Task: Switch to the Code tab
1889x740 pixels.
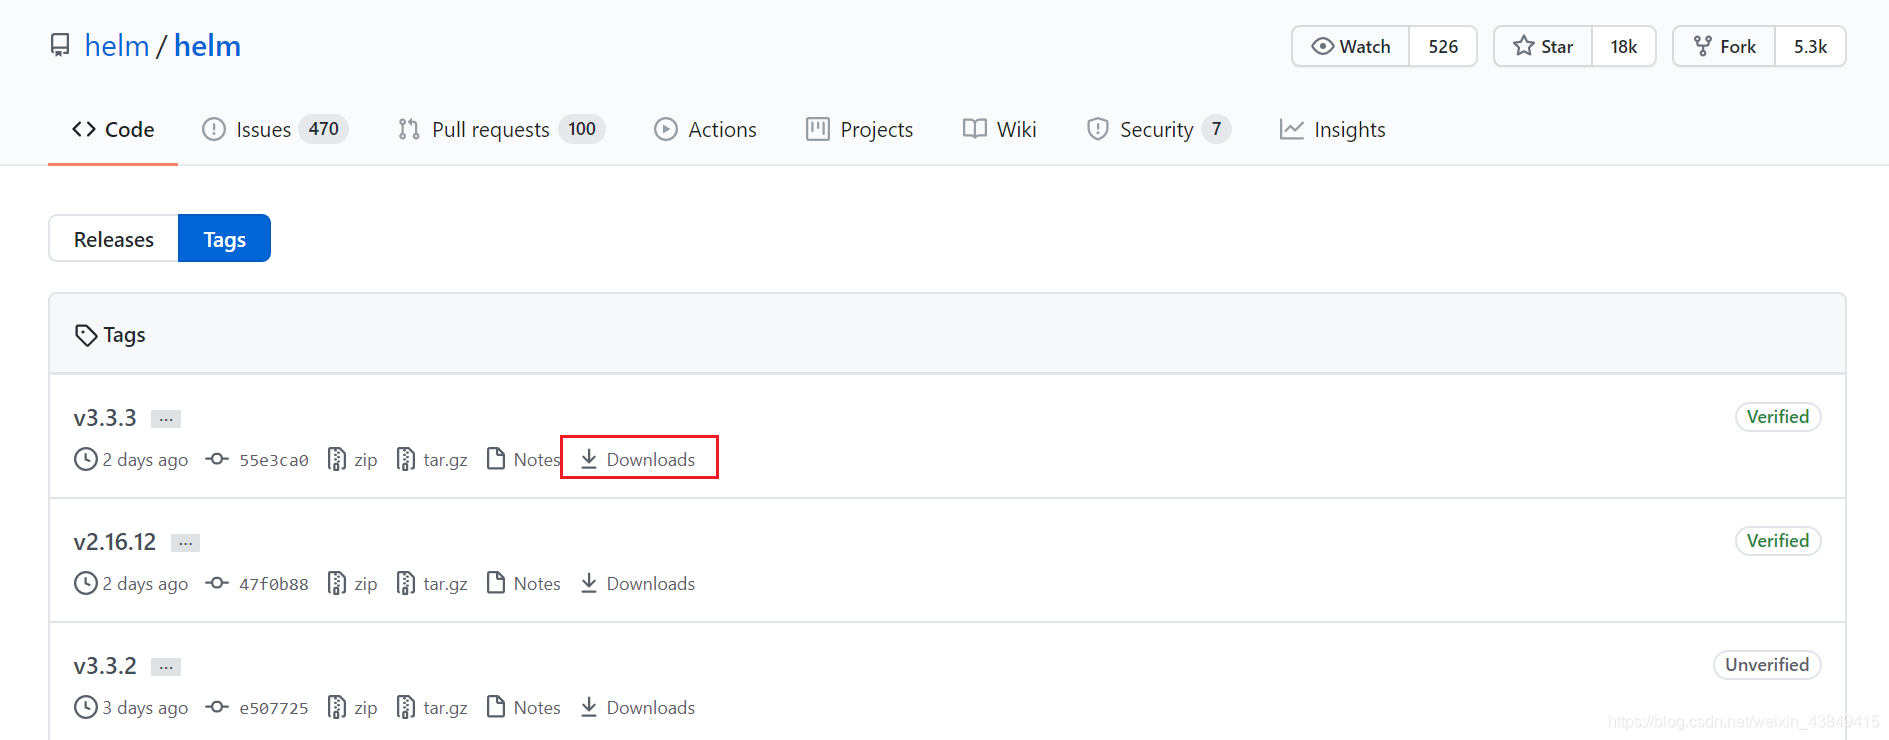Action: coord(113,129)
